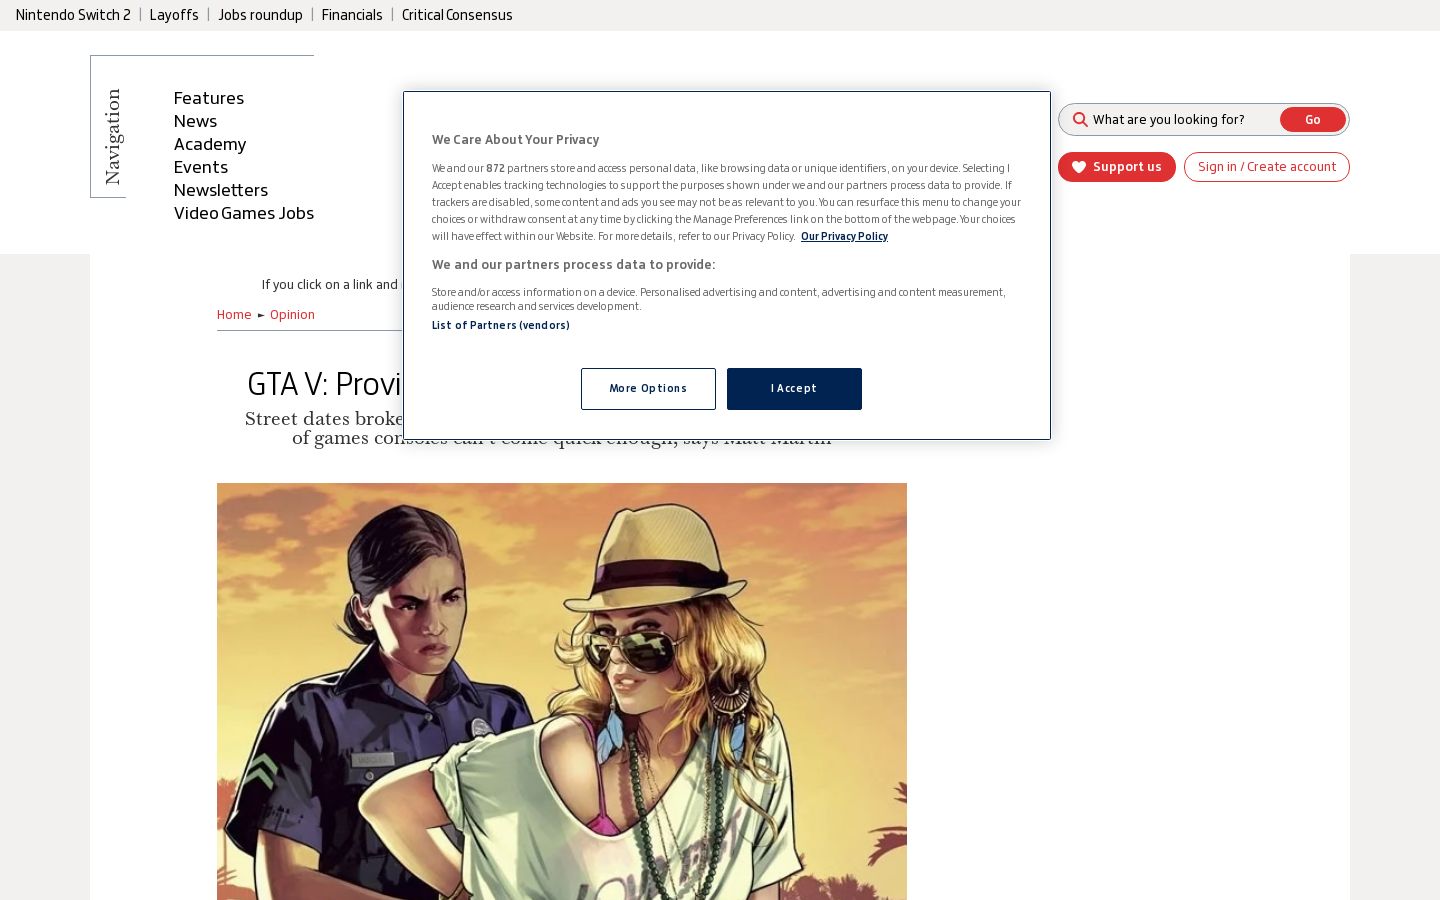
Task: Open the Opinion breadcrumb link
Action: [x=292, y=315]
